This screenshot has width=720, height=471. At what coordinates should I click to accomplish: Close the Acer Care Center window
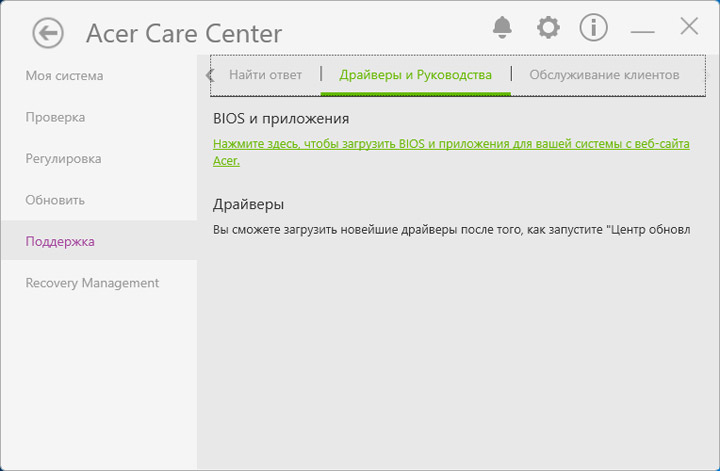coord(689,26)
